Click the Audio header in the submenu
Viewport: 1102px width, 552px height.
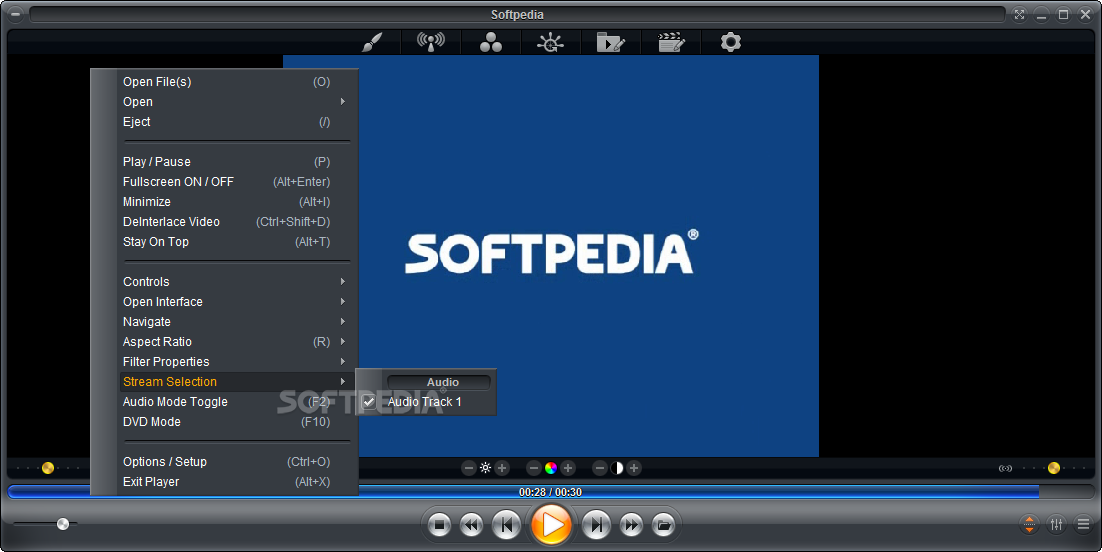[439, 383]
